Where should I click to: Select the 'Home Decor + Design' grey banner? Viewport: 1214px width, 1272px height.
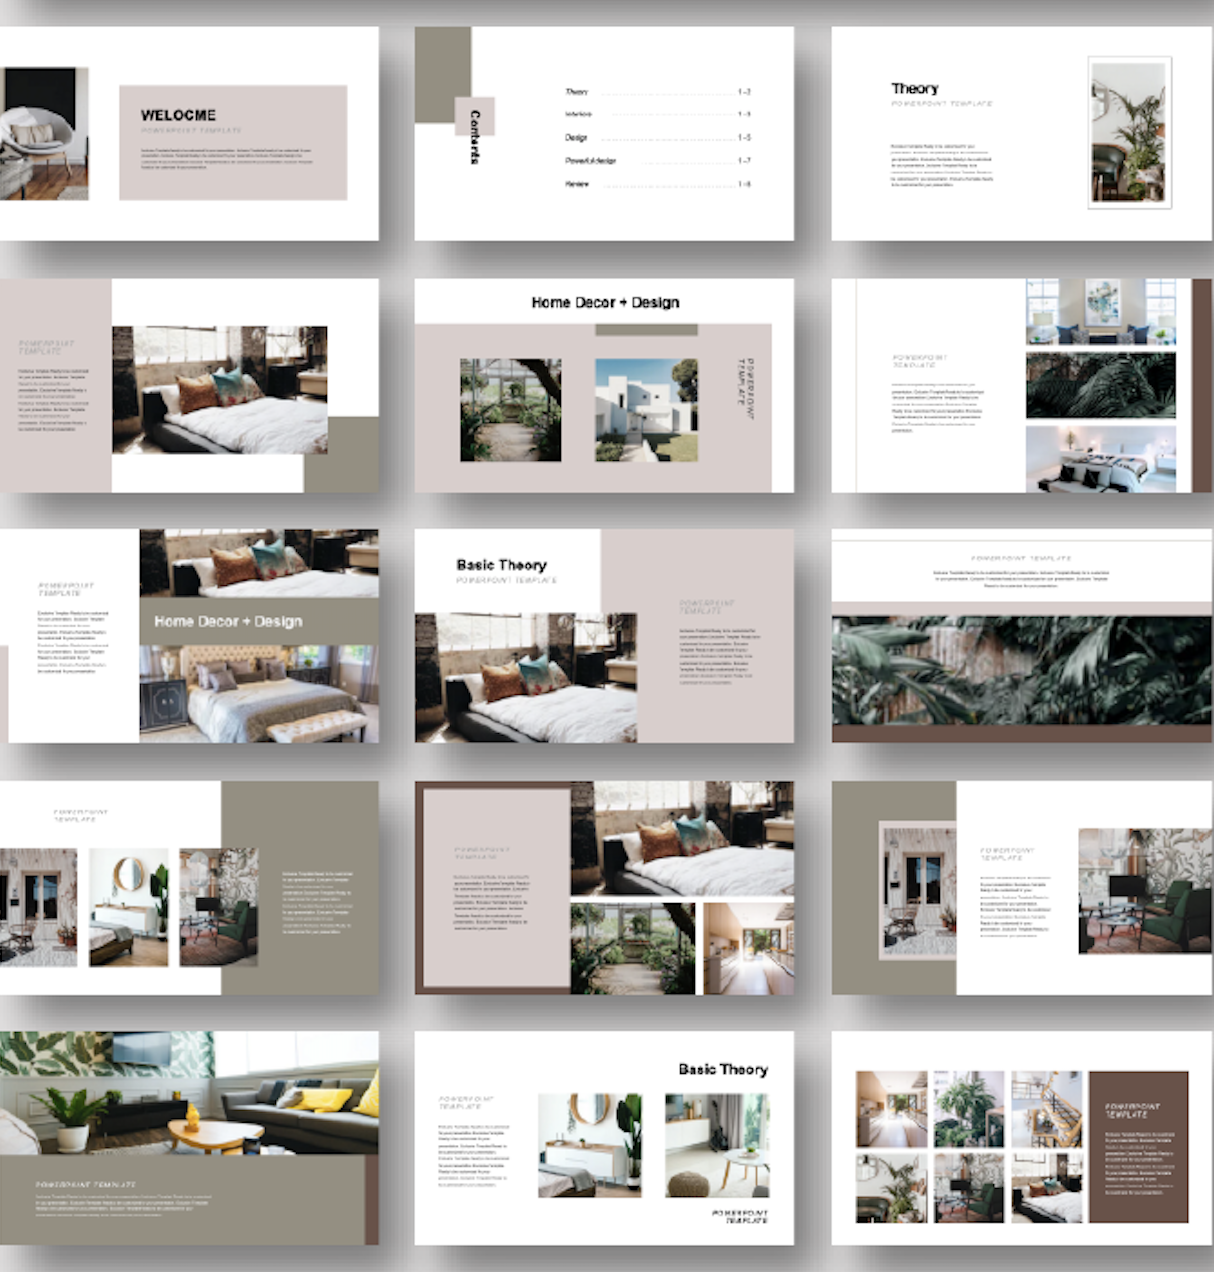[x=258, y=621]
